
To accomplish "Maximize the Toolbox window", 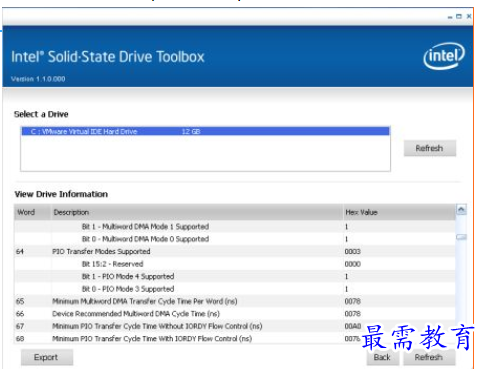I will point(459,16).
